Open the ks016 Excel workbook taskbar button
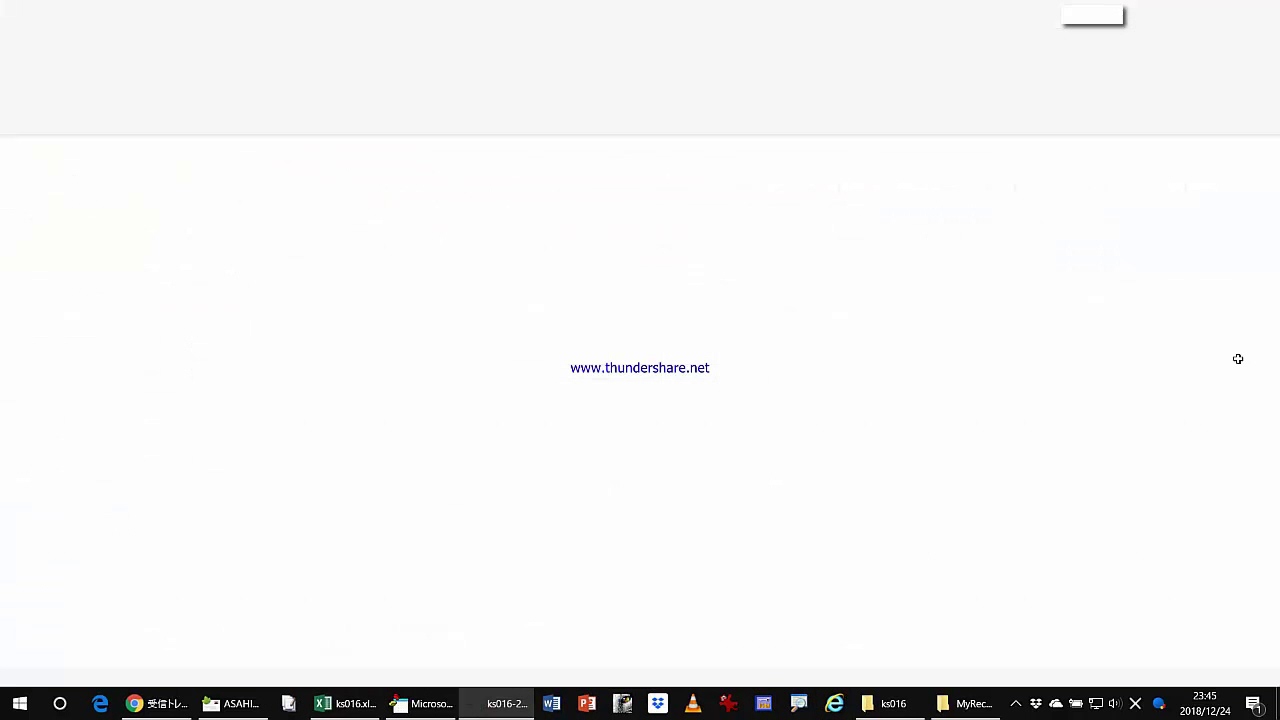This screenshot has width=1280, height=720. (x=345, y=704)
